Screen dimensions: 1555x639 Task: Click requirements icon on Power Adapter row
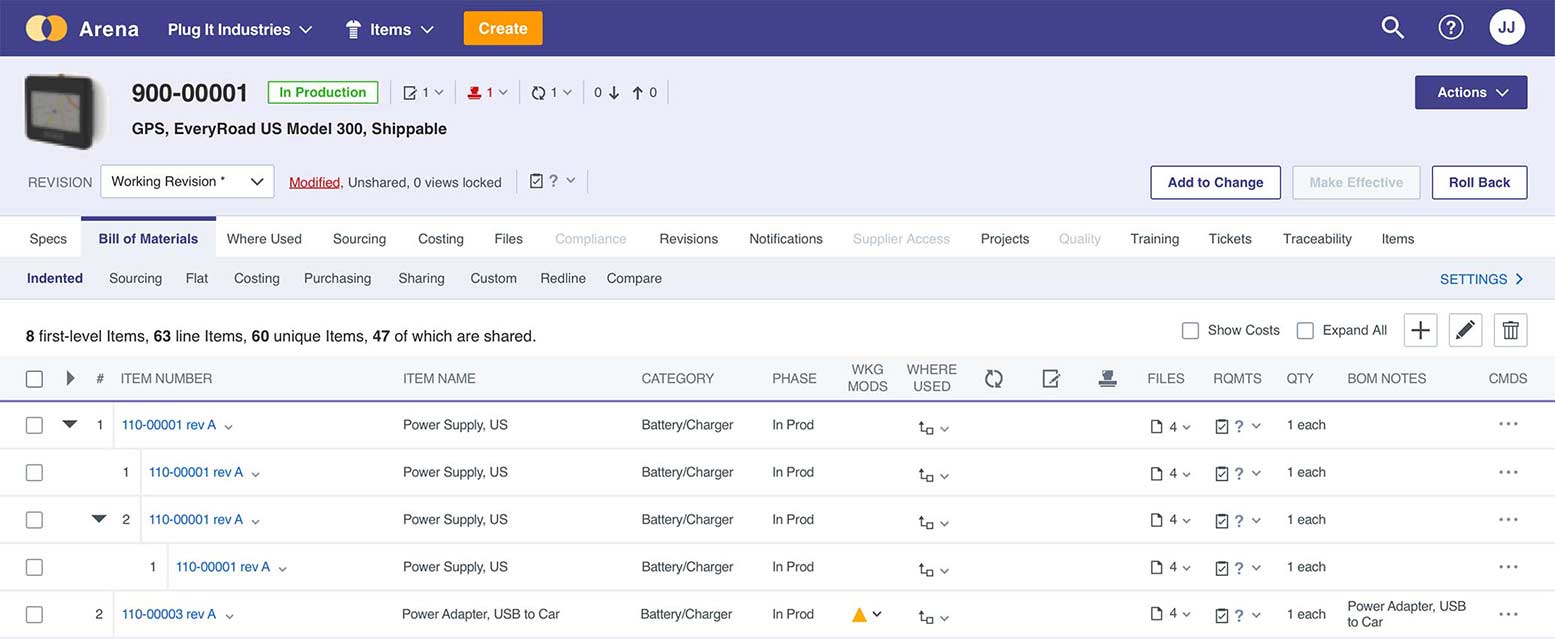(x=1221, y=615)
